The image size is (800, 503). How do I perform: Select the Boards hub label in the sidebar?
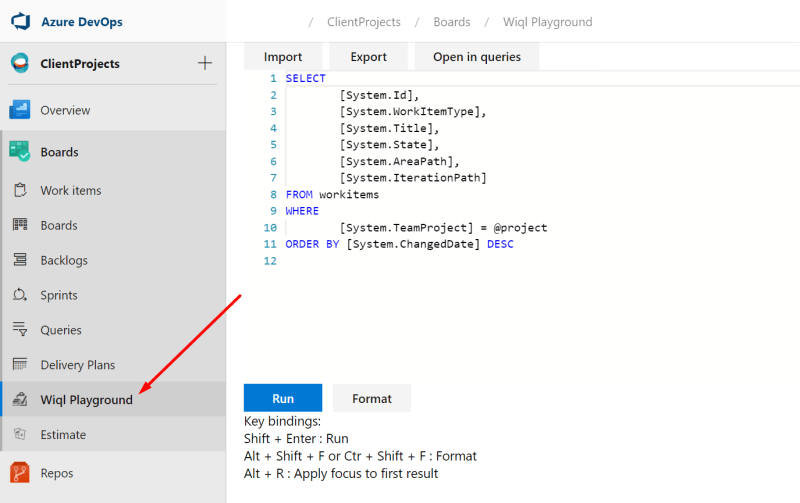[x=60, y=152]
